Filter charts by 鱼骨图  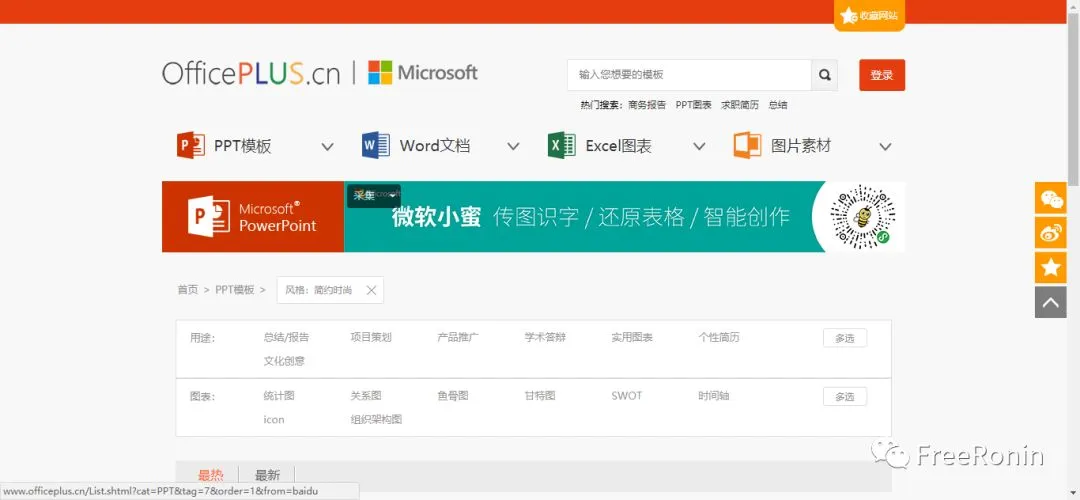click(x=453, y=396)
